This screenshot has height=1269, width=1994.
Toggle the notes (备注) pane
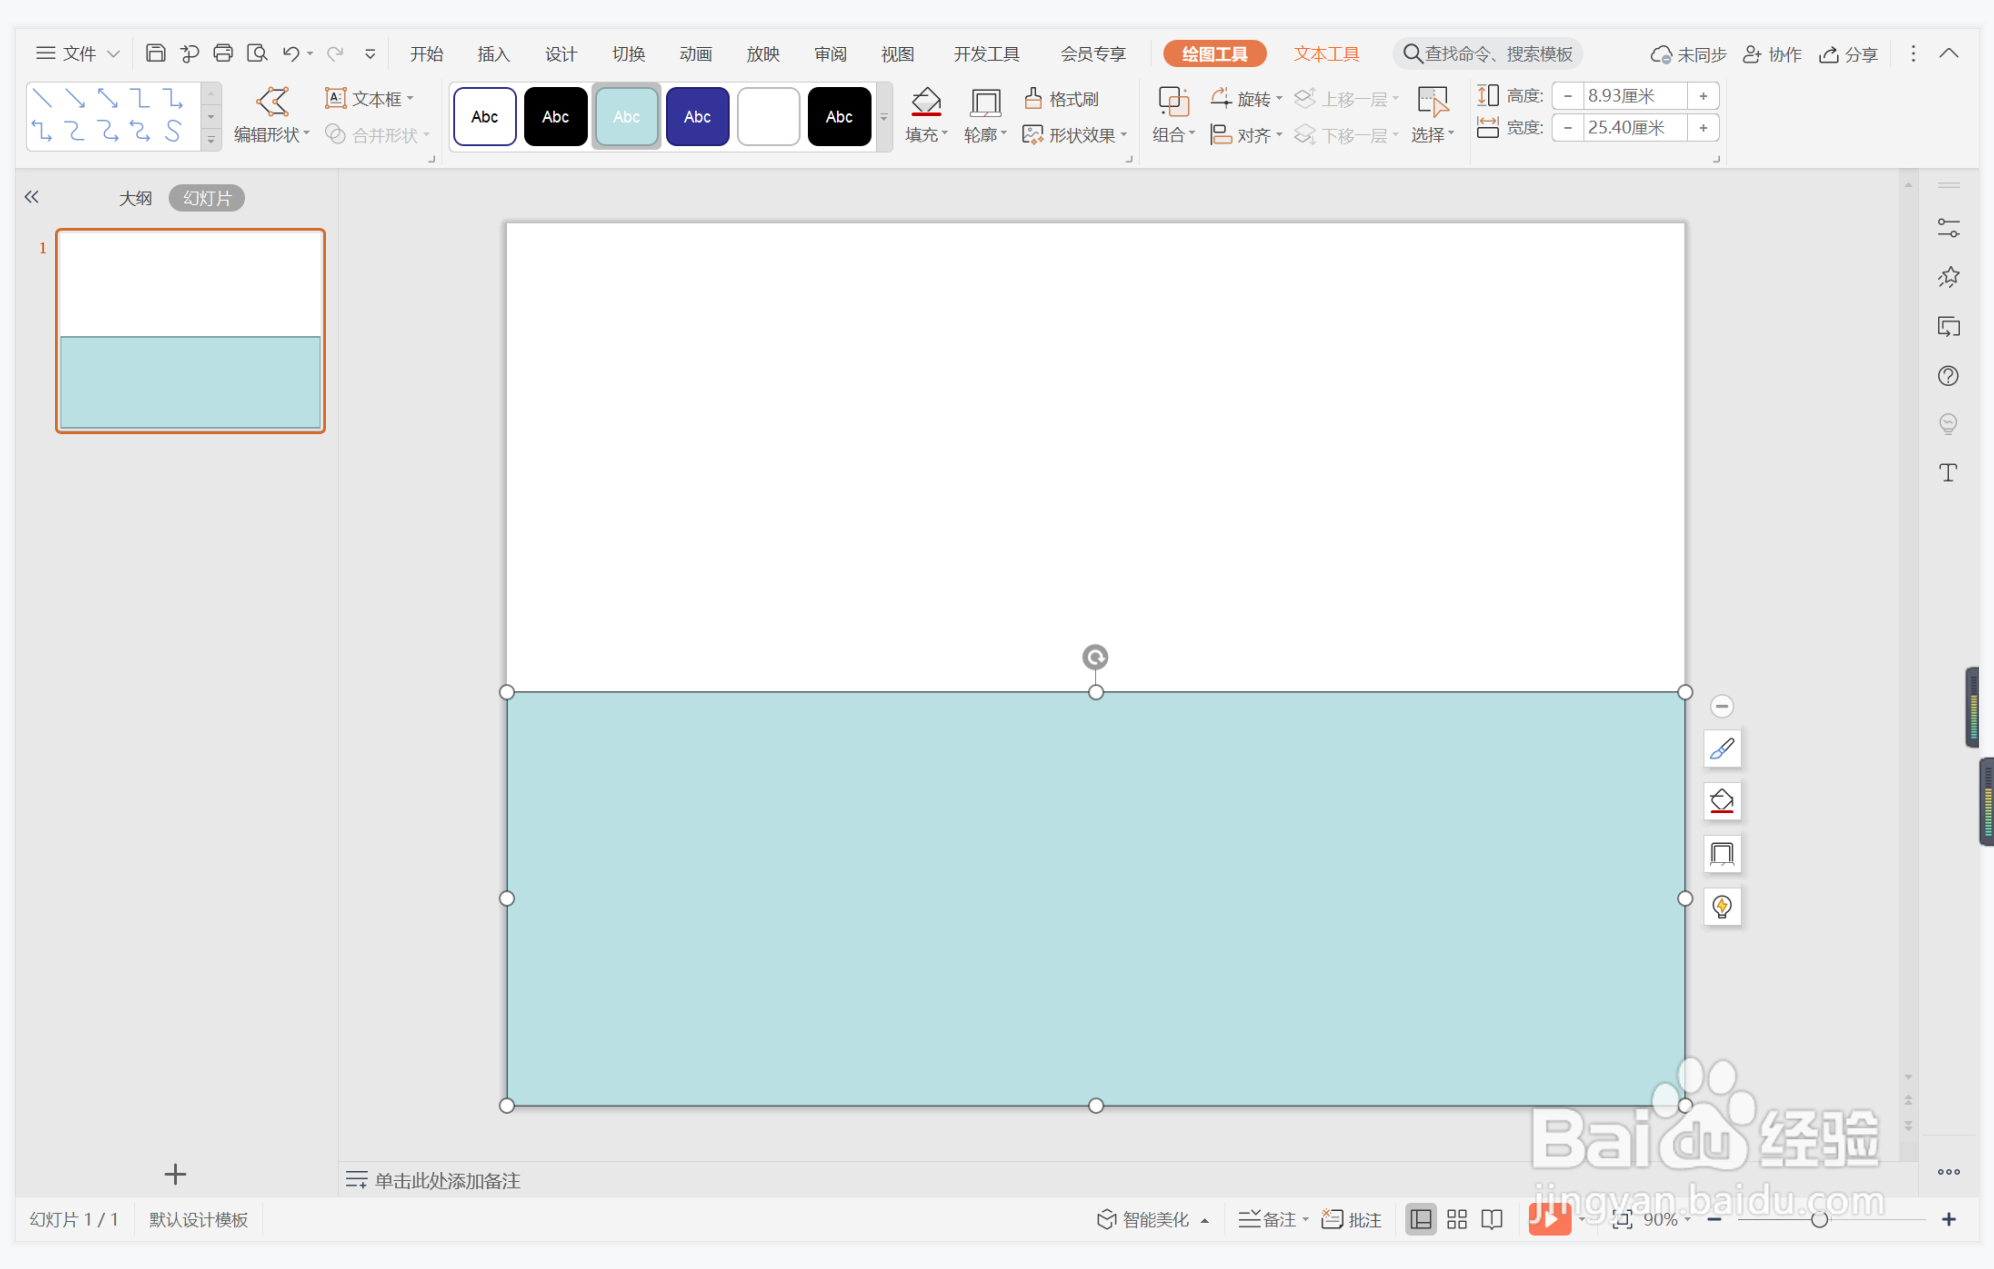[x=1270, y=1219]
